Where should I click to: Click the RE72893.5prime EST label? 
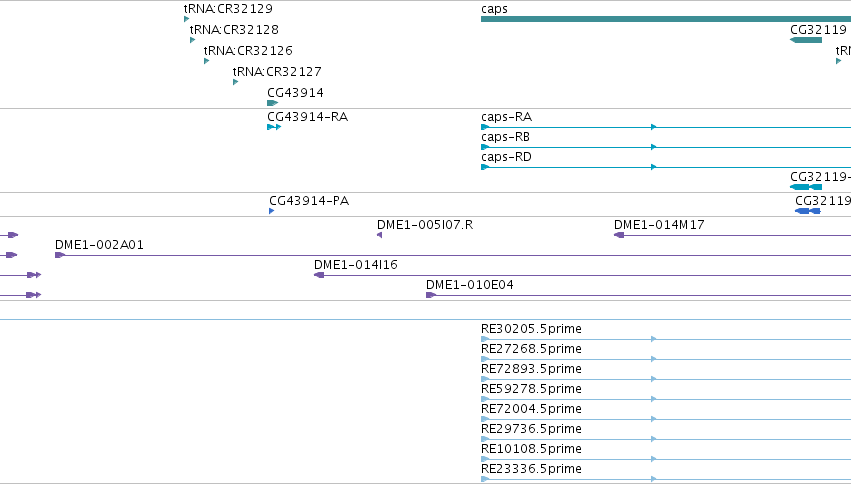(531, 369)
